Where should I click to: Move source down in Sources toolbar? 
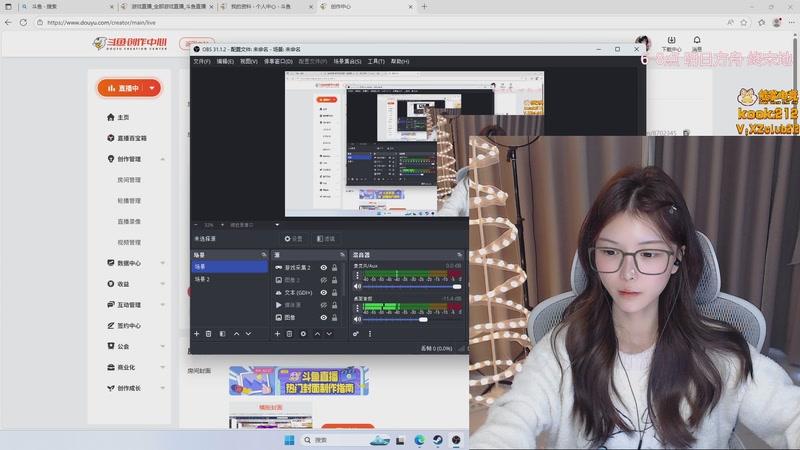329,334
